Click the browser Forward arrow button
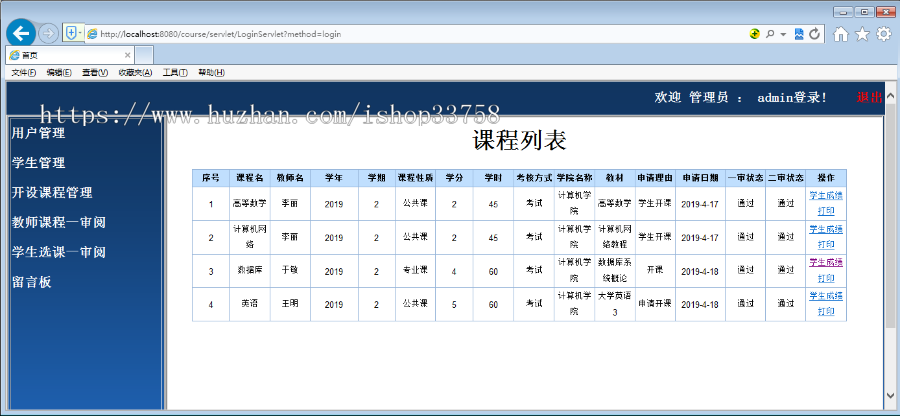Screen dimensions: 900x416 tap(48, 34)
